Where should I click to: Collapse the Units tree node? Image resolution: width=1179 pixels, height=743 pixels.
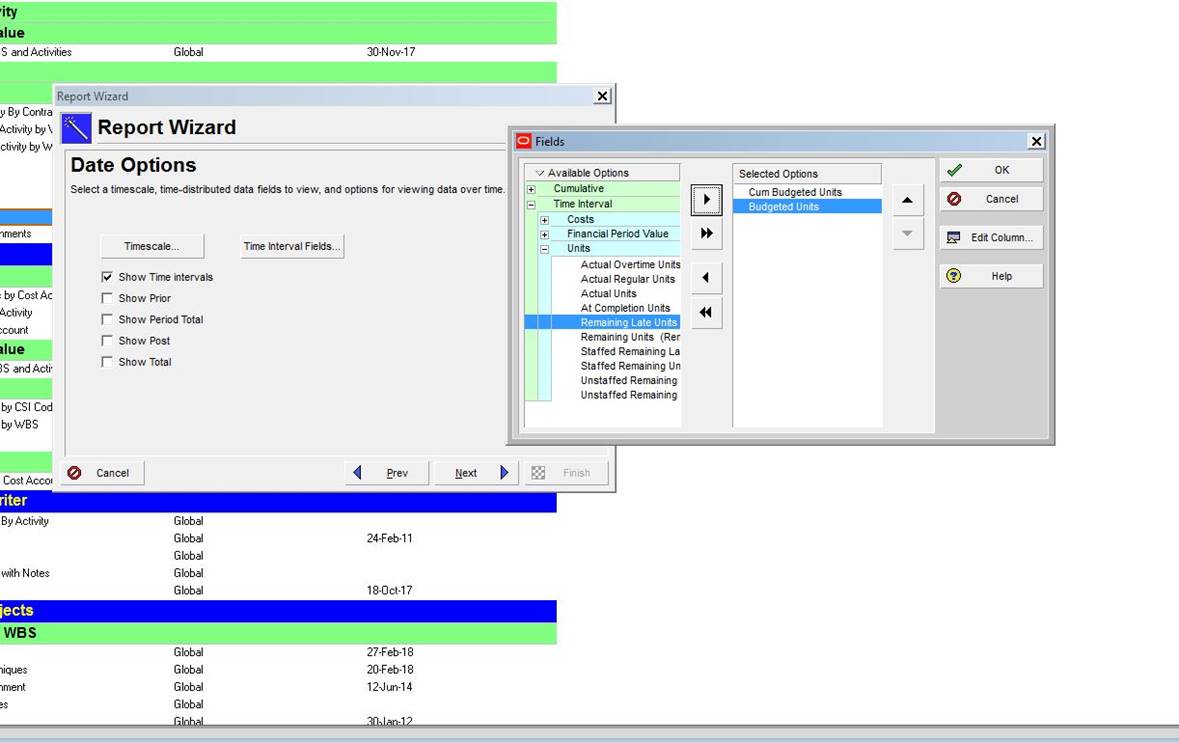(x=544, y=249)
